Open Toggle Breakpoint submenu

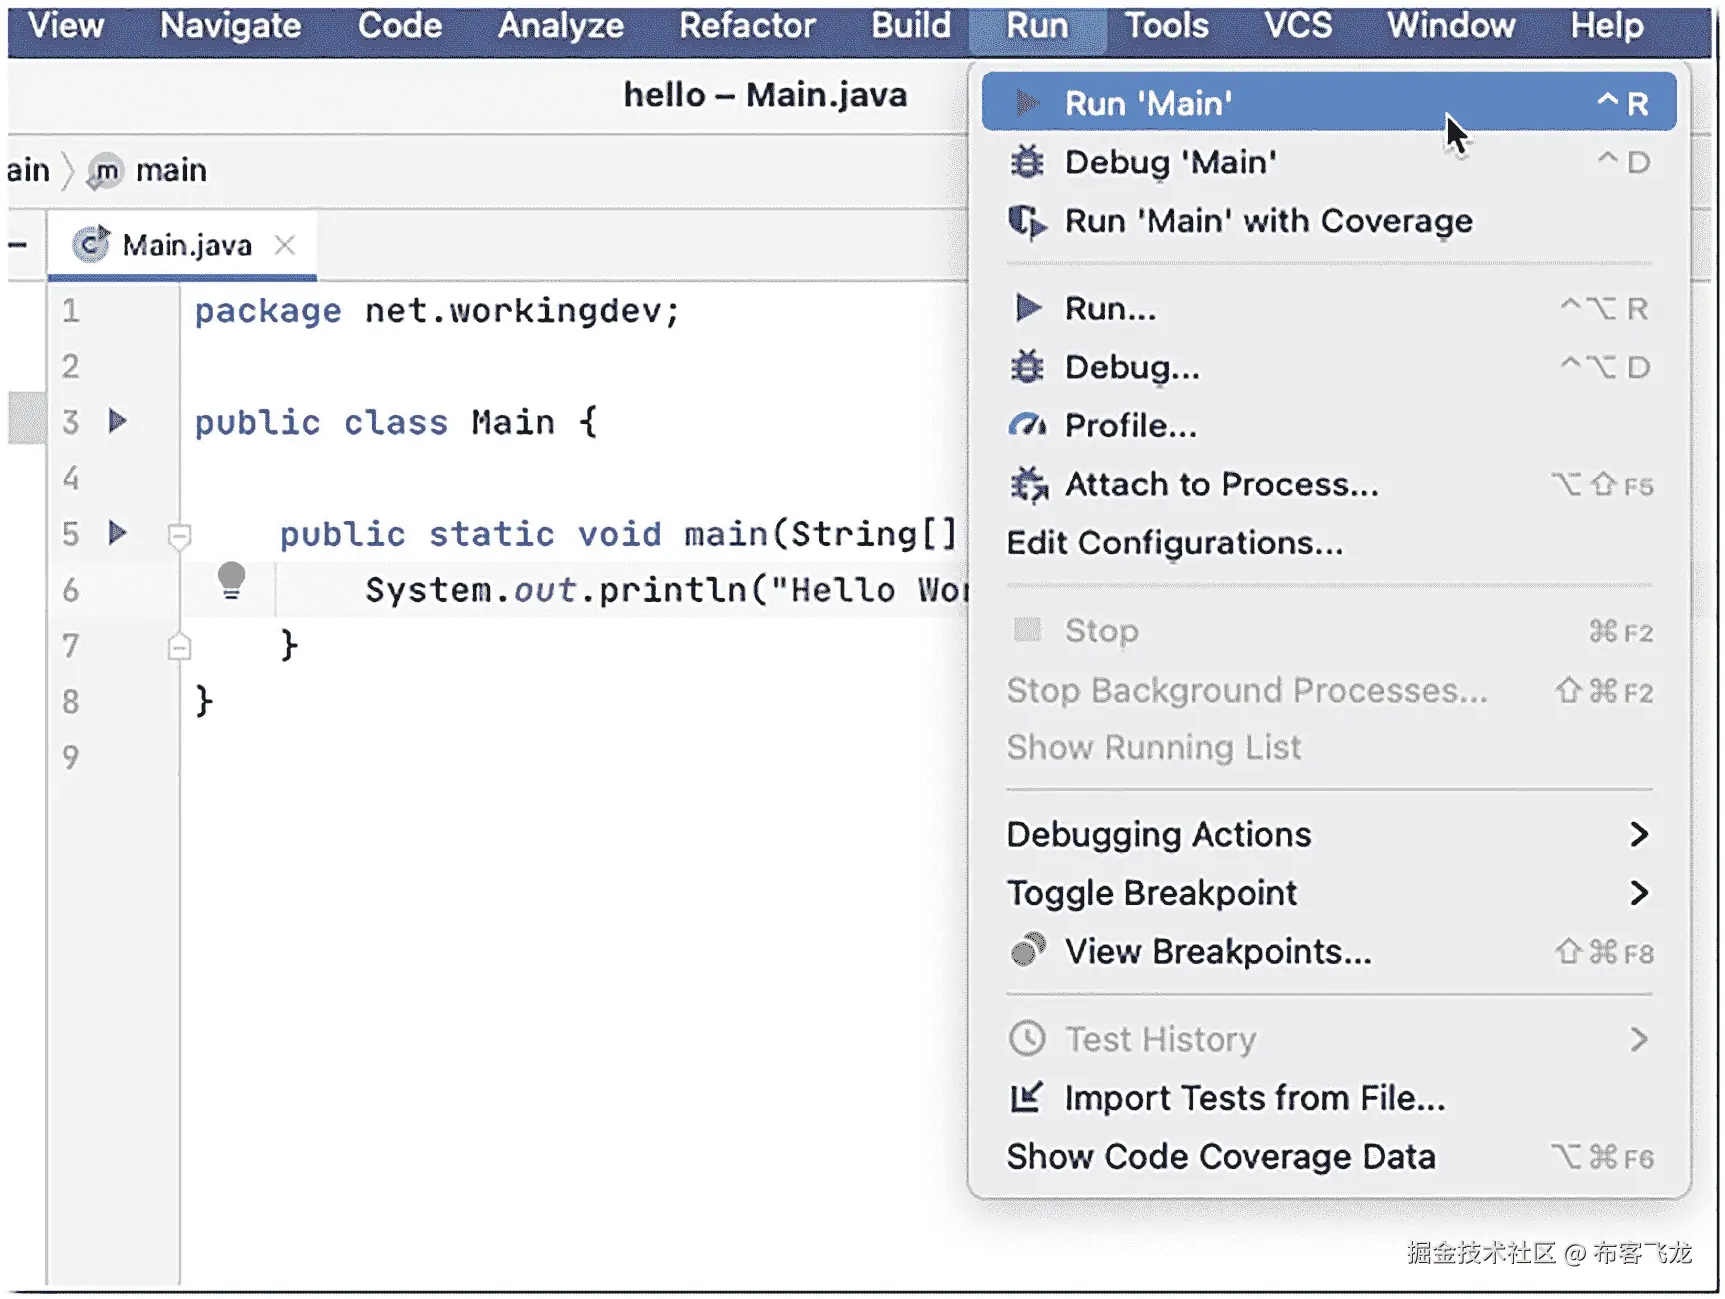click(x=1329, y=892)
